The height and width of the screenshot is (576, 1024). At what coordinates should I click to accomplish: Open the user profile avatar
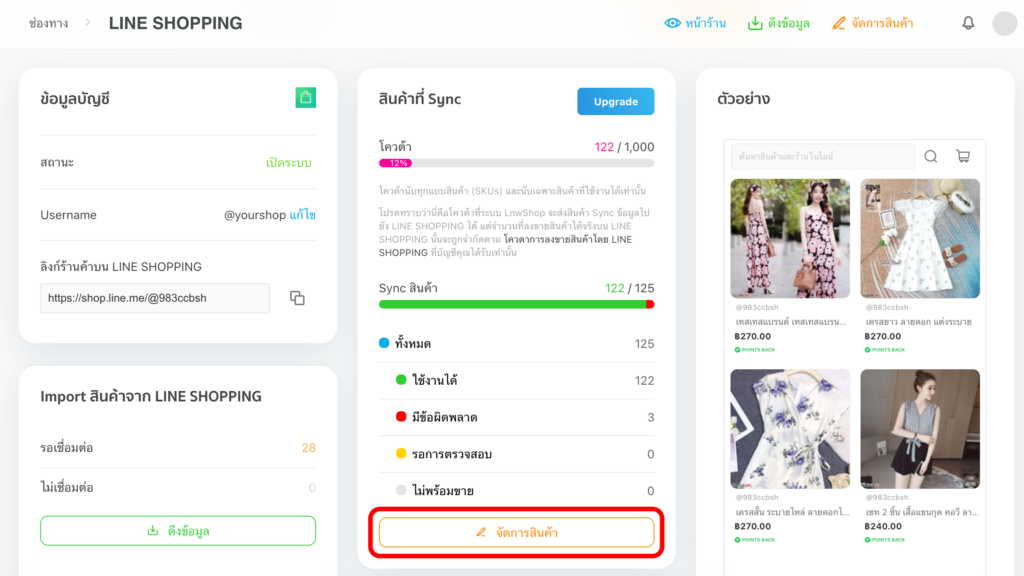click(x=1004, y=23)
